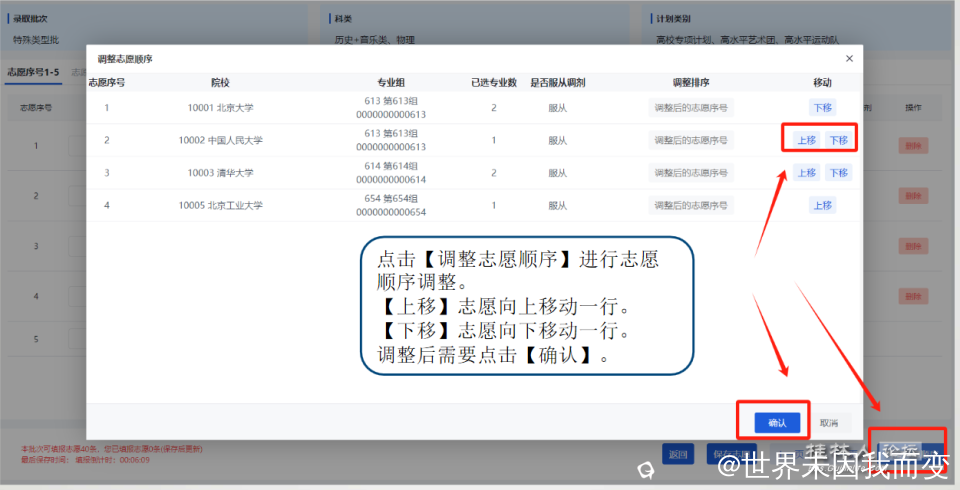The height and width of the screenshot is (490, 960).
Task: Move 北京工业大学 up with 上移
Action: pos(822,205)
